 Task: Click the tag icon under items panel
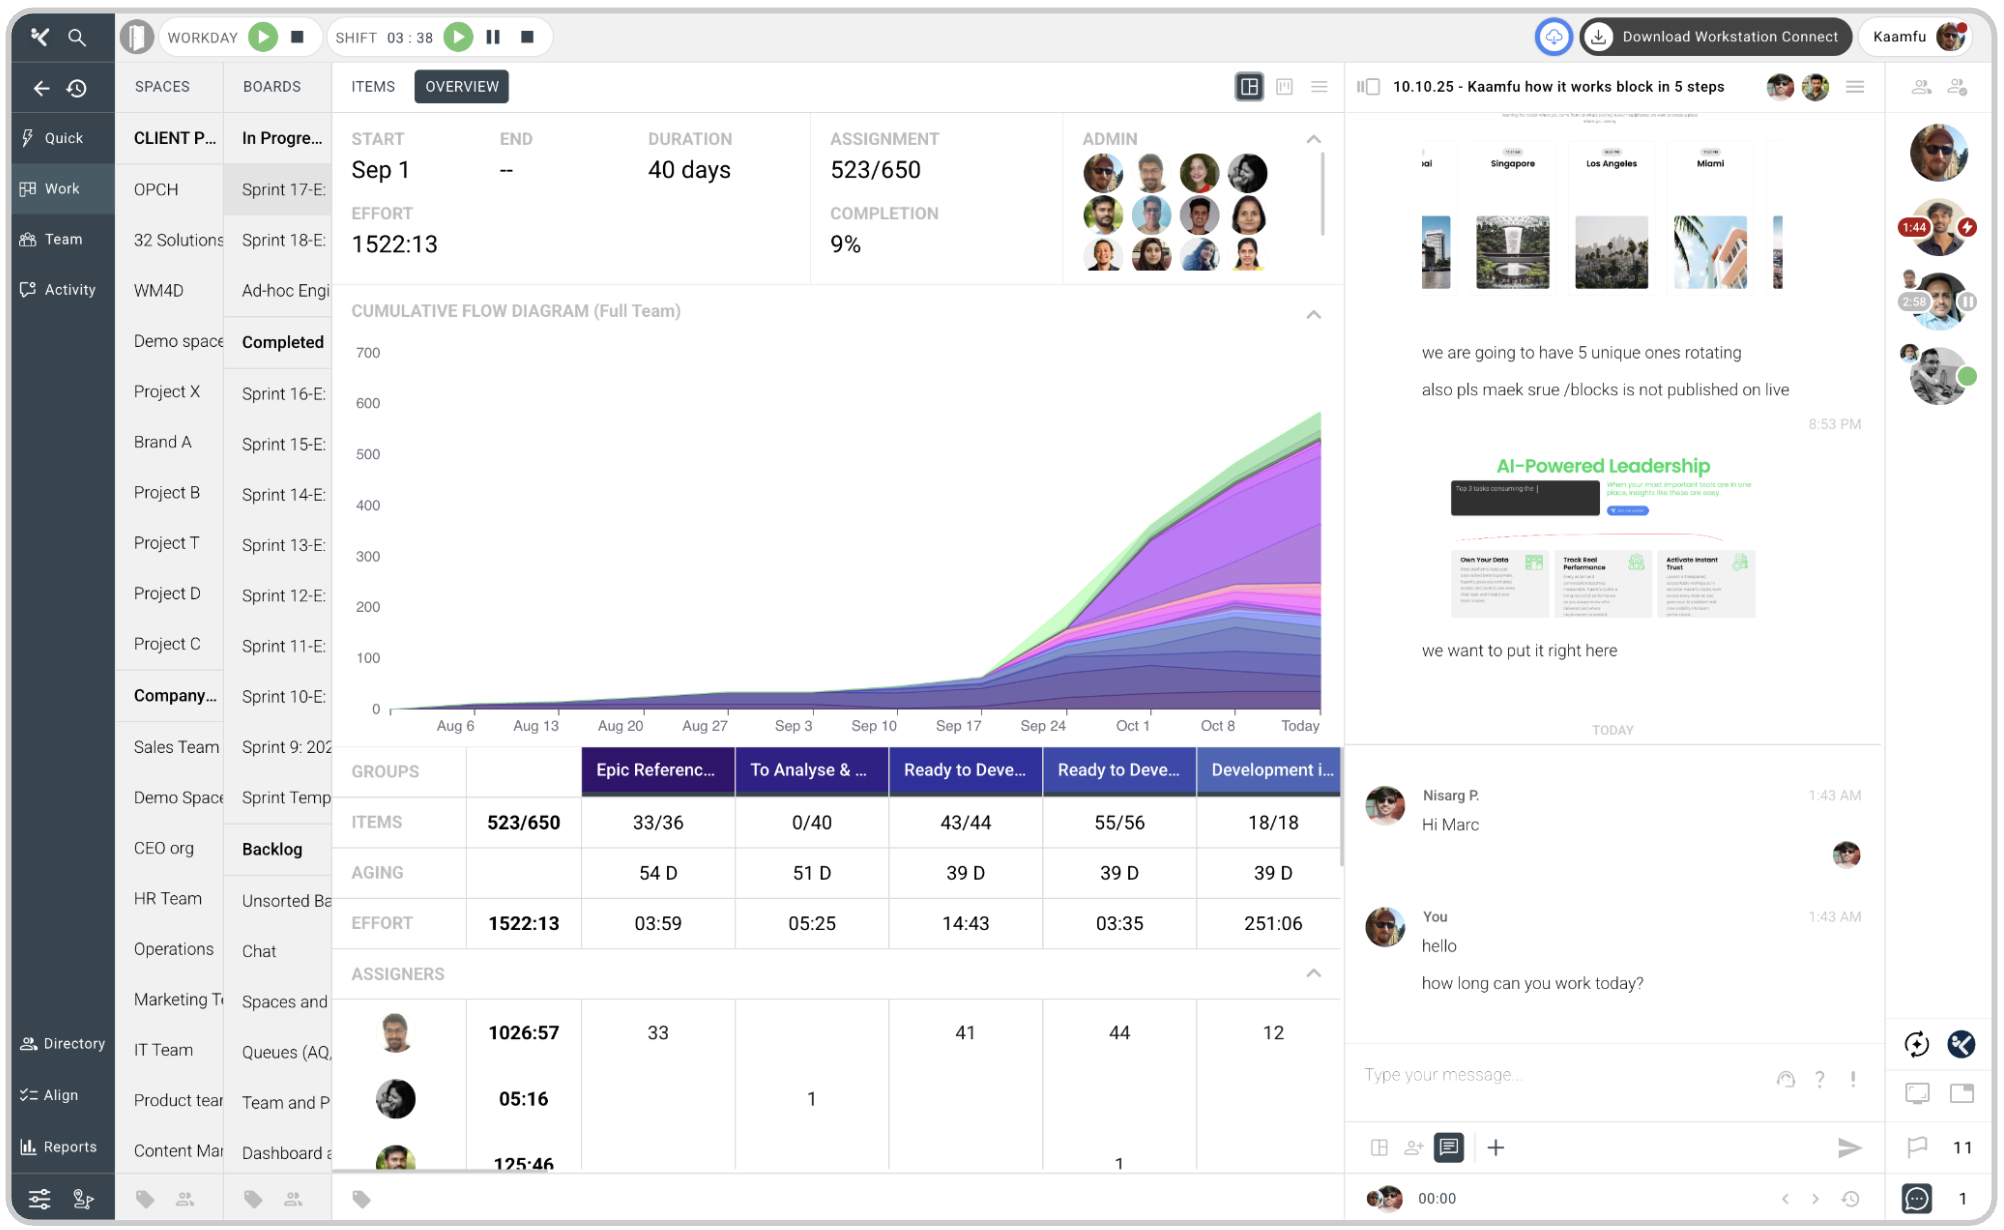362,1199
